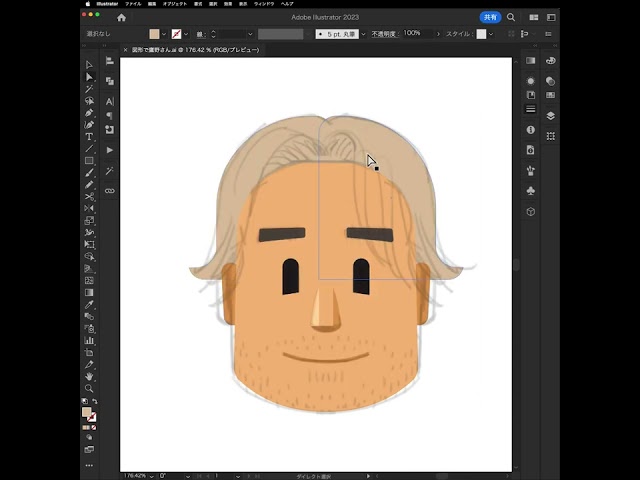Go to the Home screen
Screen dimensions: 640x480
pos(121,18)
